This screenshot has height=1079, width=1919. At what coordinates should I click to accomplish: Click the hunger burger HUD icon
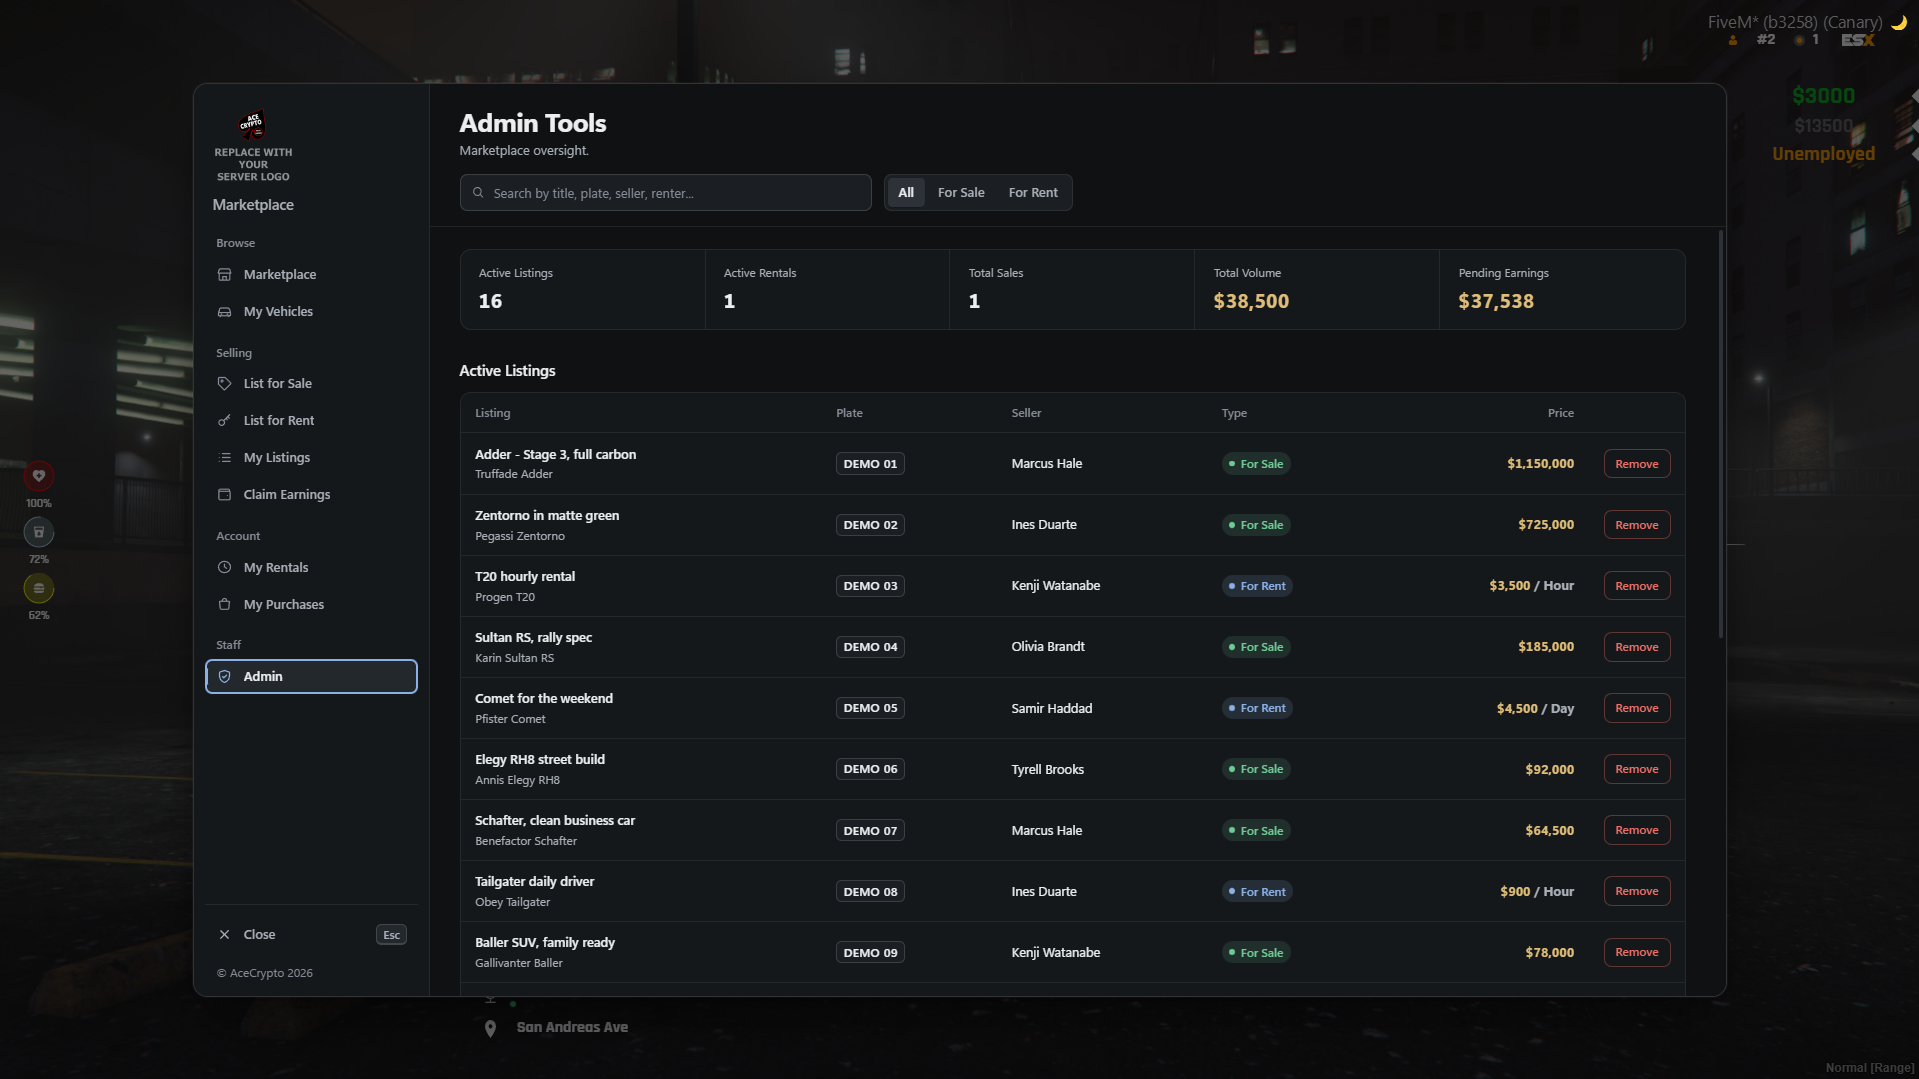click(x=39, y=588)
